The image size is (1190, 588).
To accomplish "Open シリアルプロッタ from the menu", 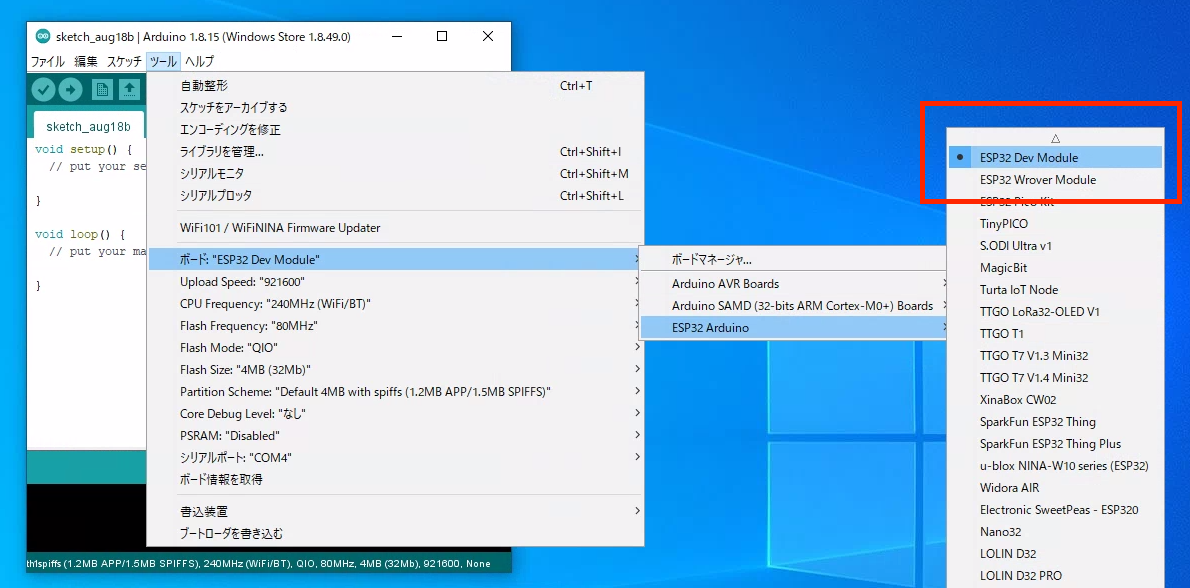I will tap(395, 196).
